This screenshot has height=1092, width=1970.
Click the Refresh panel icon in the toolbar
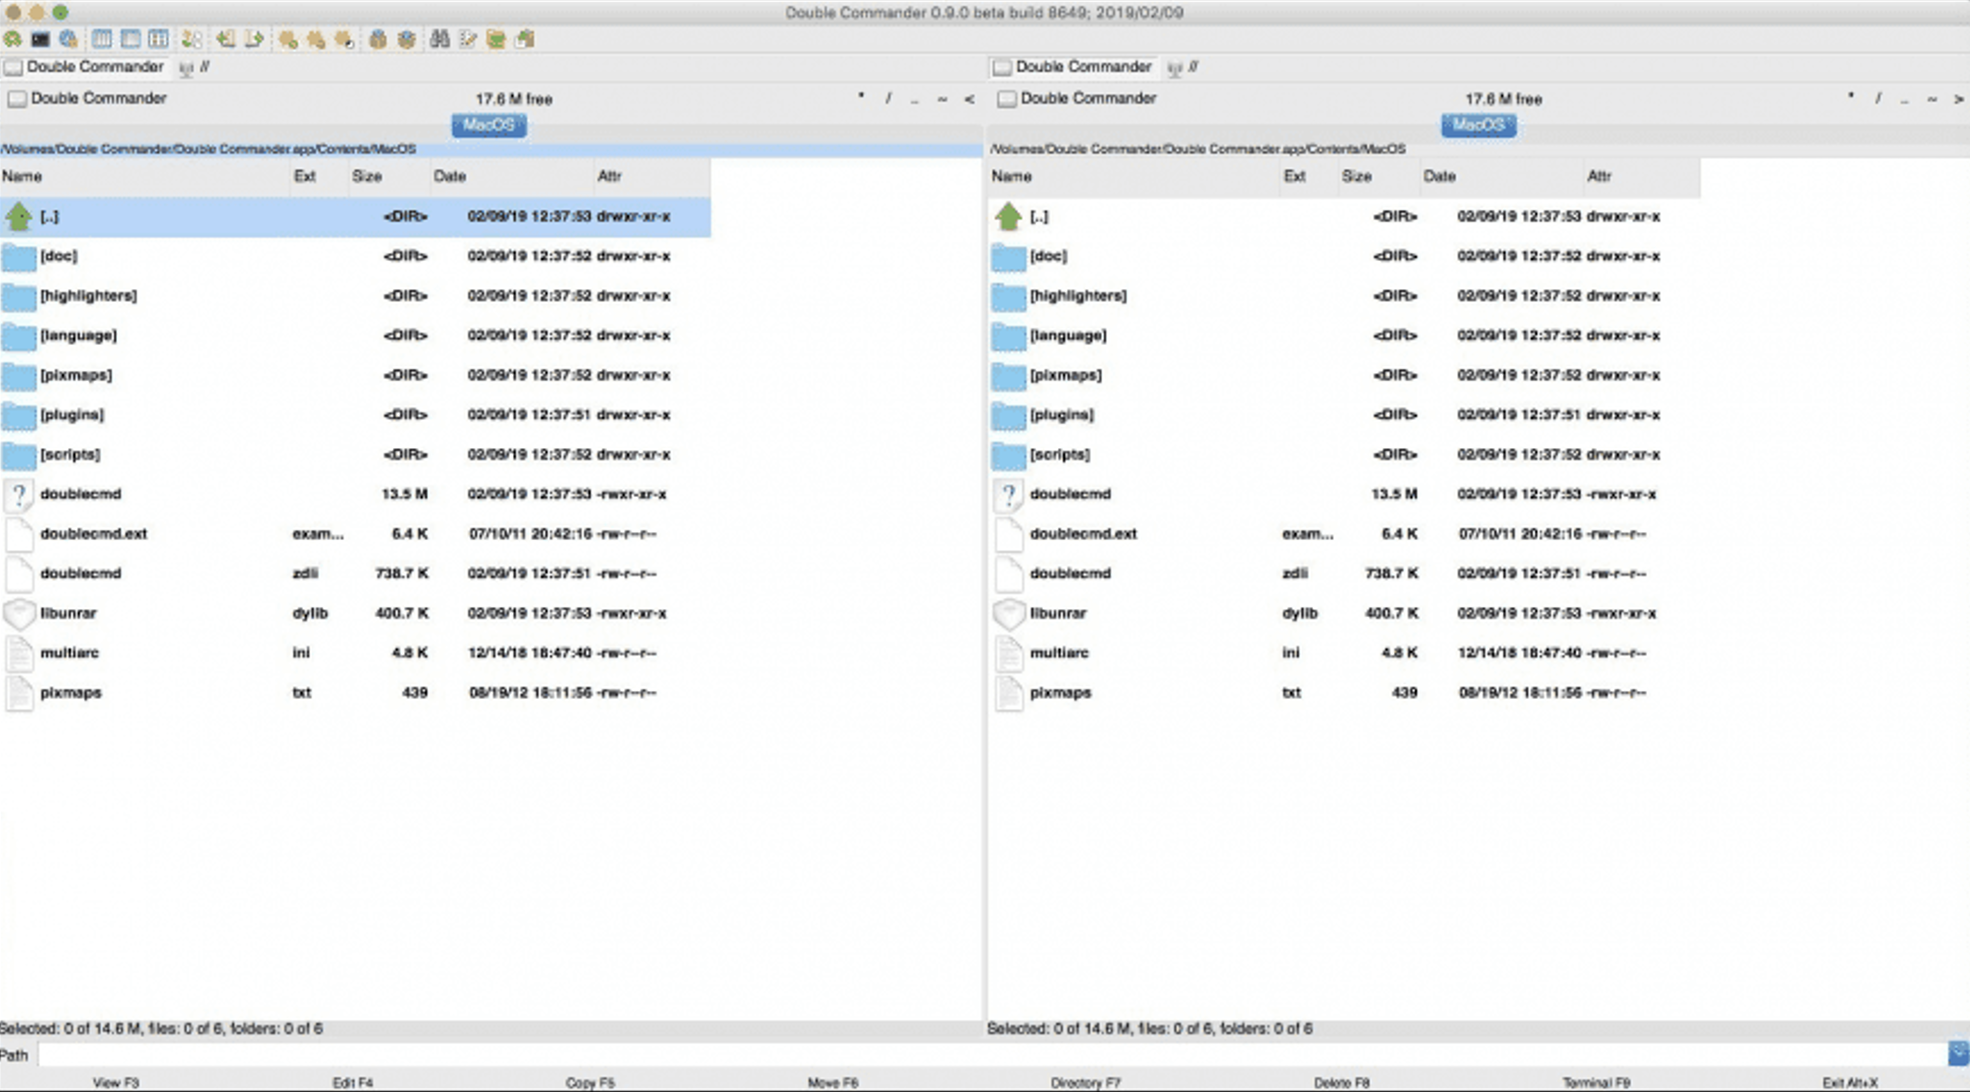[x=13, y=39]
